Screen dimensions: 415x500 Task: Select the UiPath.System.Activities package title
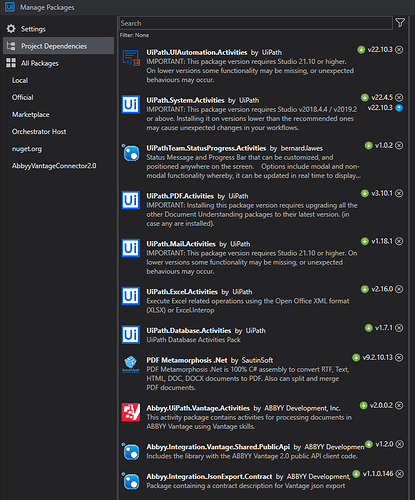point(185,100)
